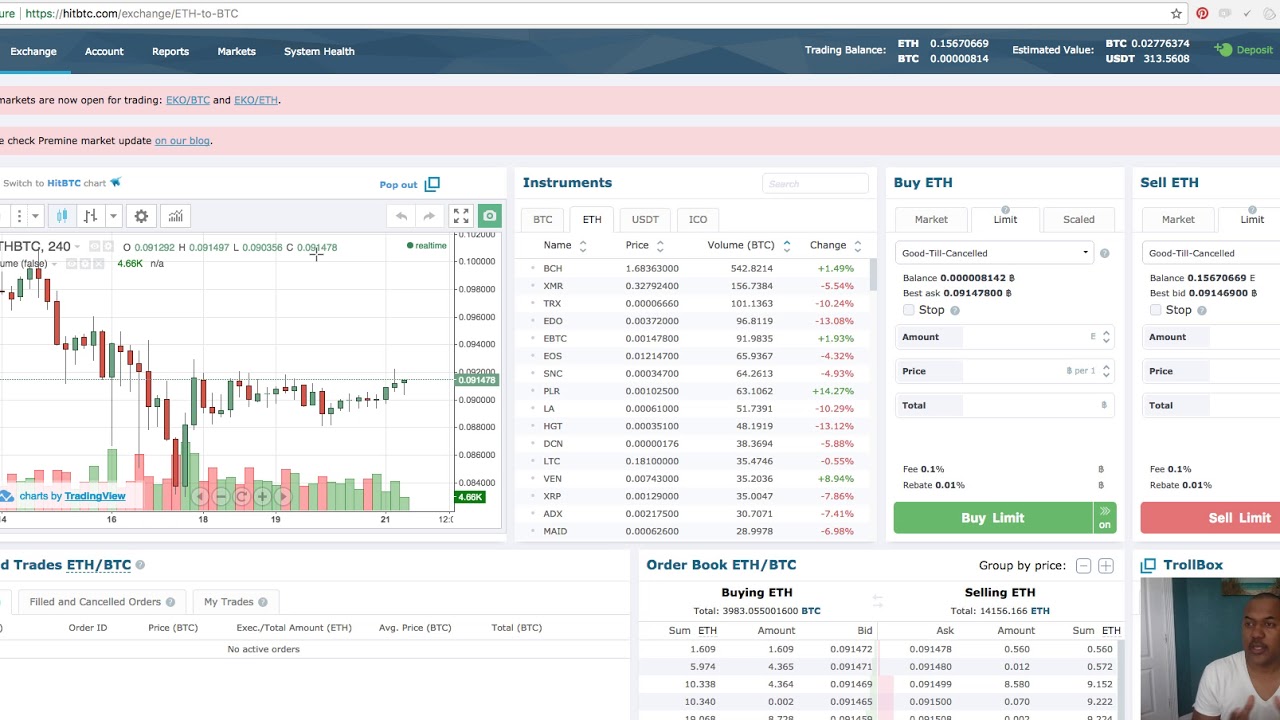Remove Volume indicator with X icon

(98, 264)
